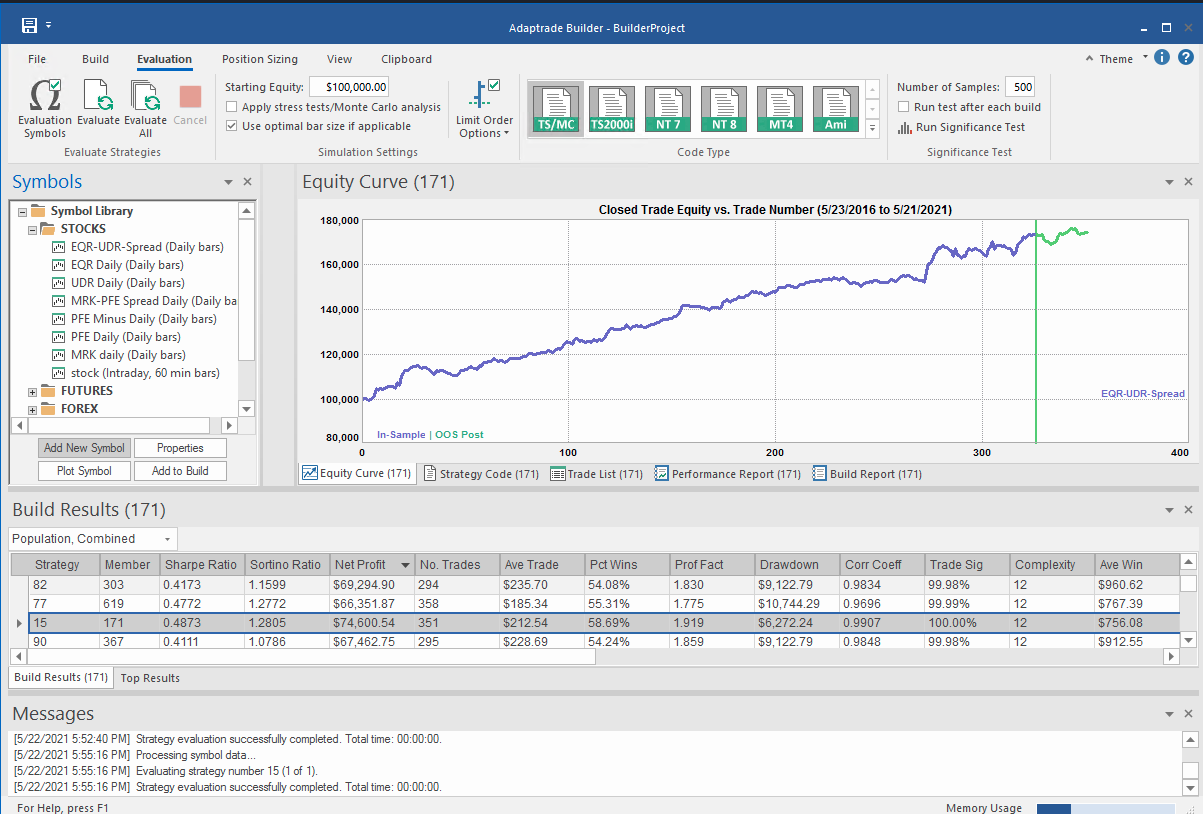The image size is (1203, 814).
Task: Open Symbols panel options arrow
Action: pos(228,182)
